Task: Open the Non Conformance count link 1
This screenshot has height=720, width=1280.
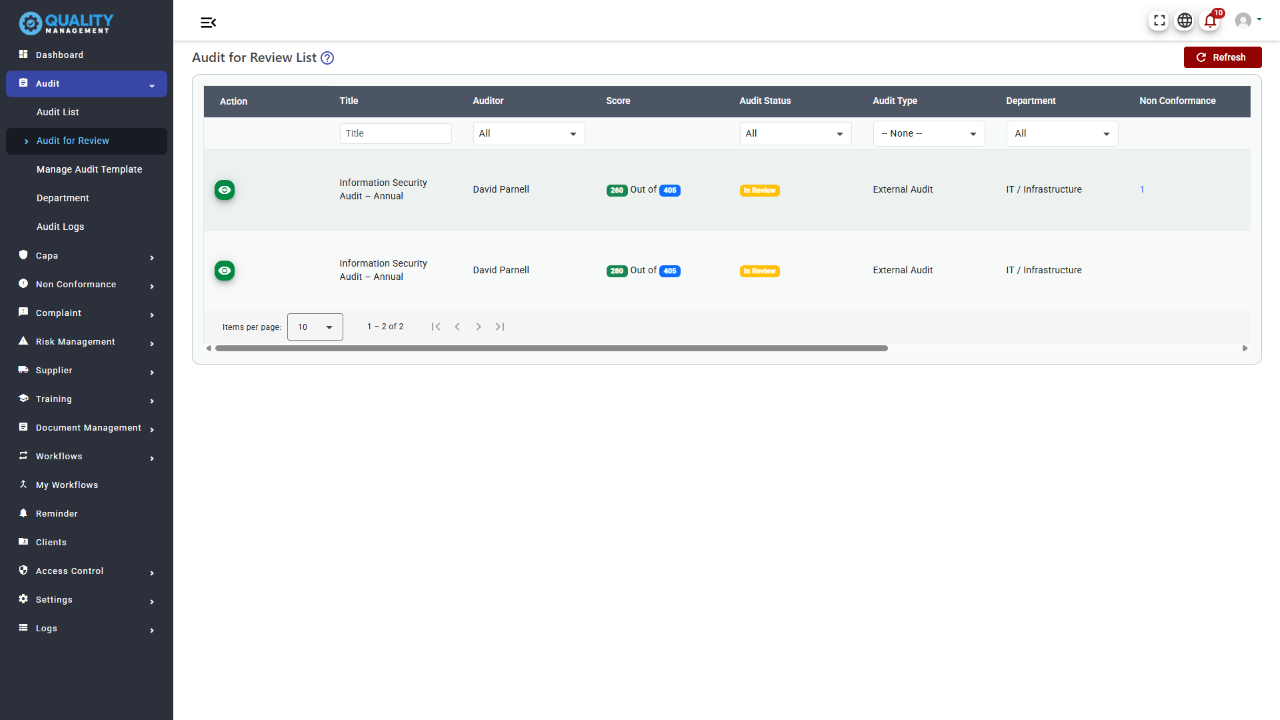Action: click(x=1142, y=190)
